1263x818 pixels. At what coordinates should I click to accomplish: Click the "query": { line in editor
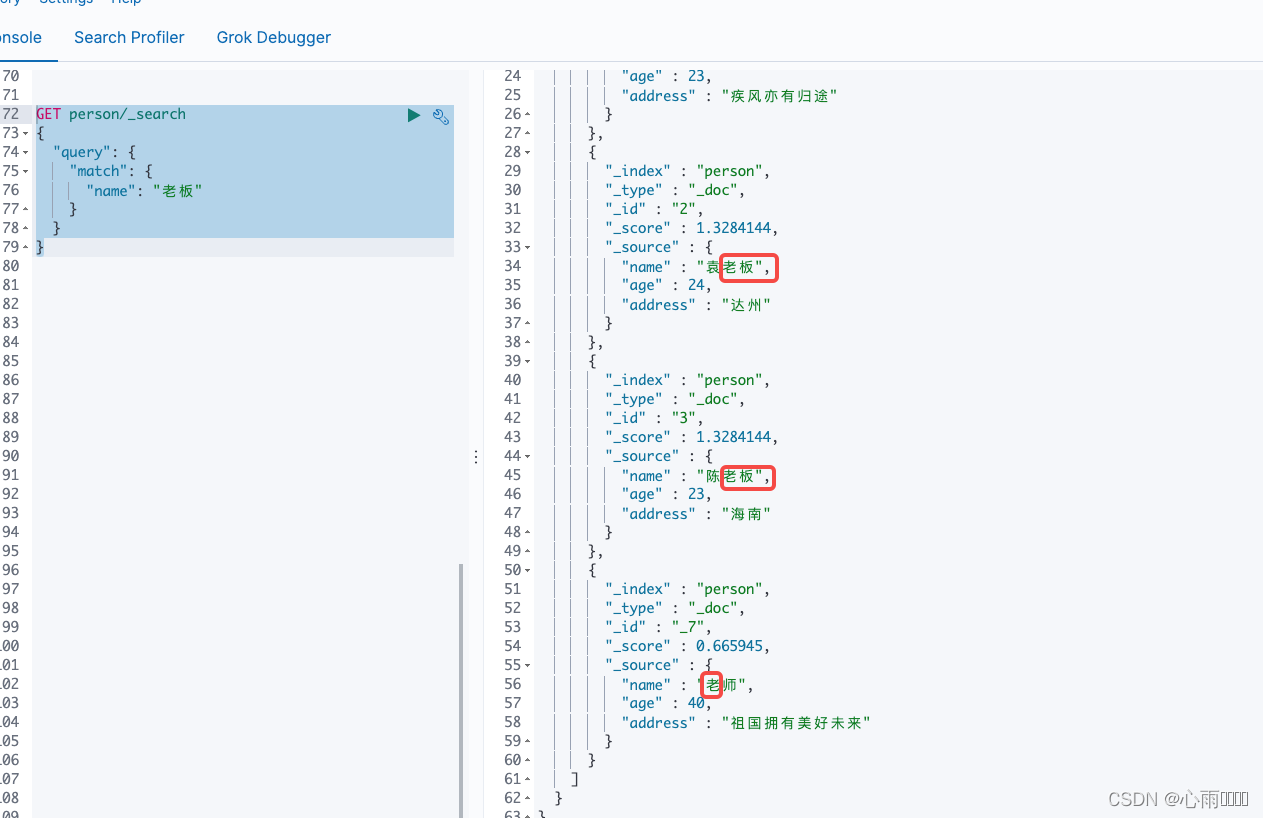pos(95,152)
